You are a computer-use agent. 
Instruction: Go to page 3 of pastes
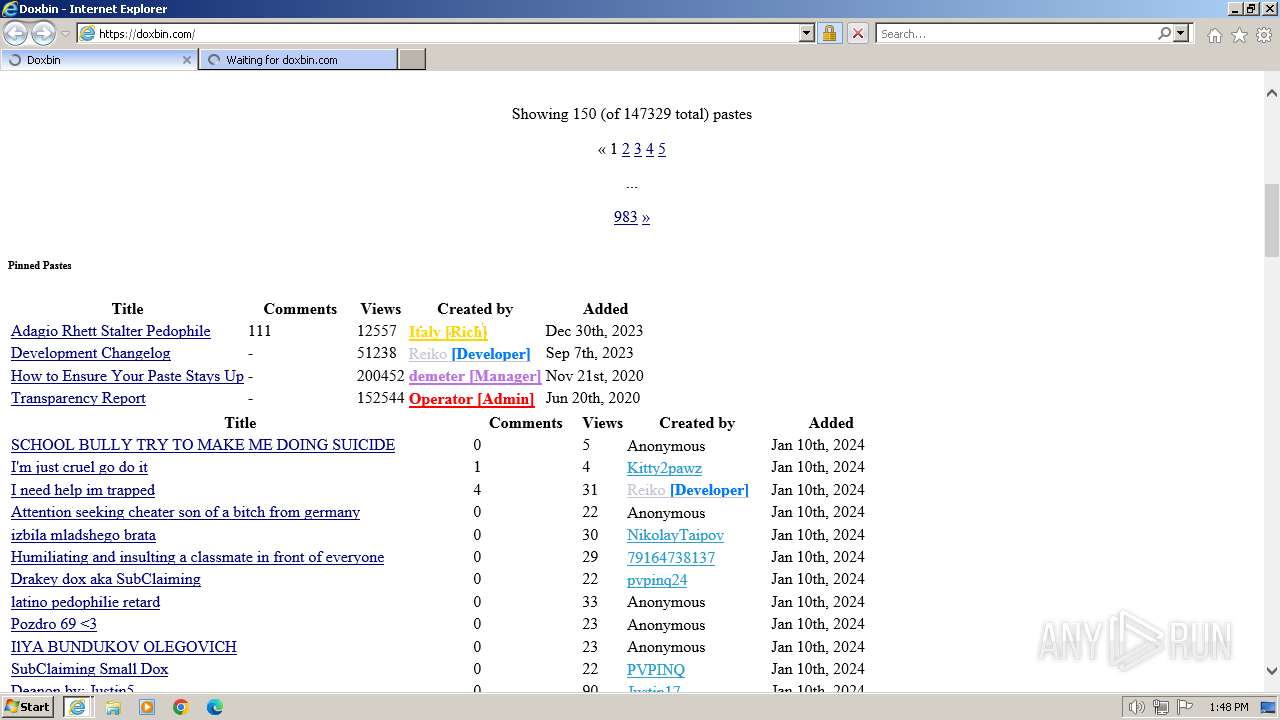(638, 149)
